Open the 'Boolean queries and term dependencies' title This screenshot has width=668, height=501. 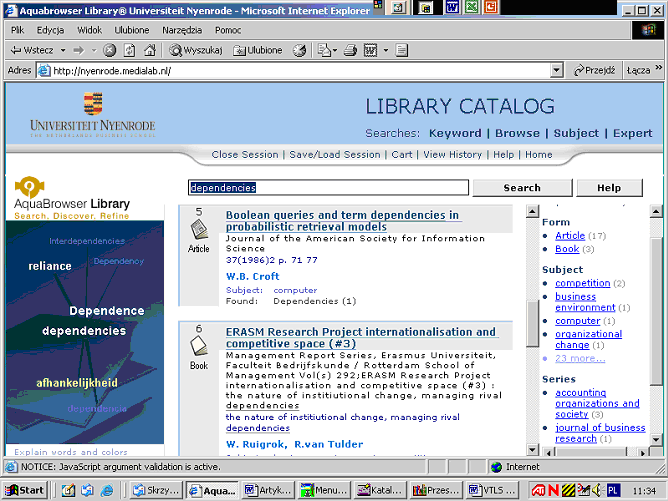[342, 221]
